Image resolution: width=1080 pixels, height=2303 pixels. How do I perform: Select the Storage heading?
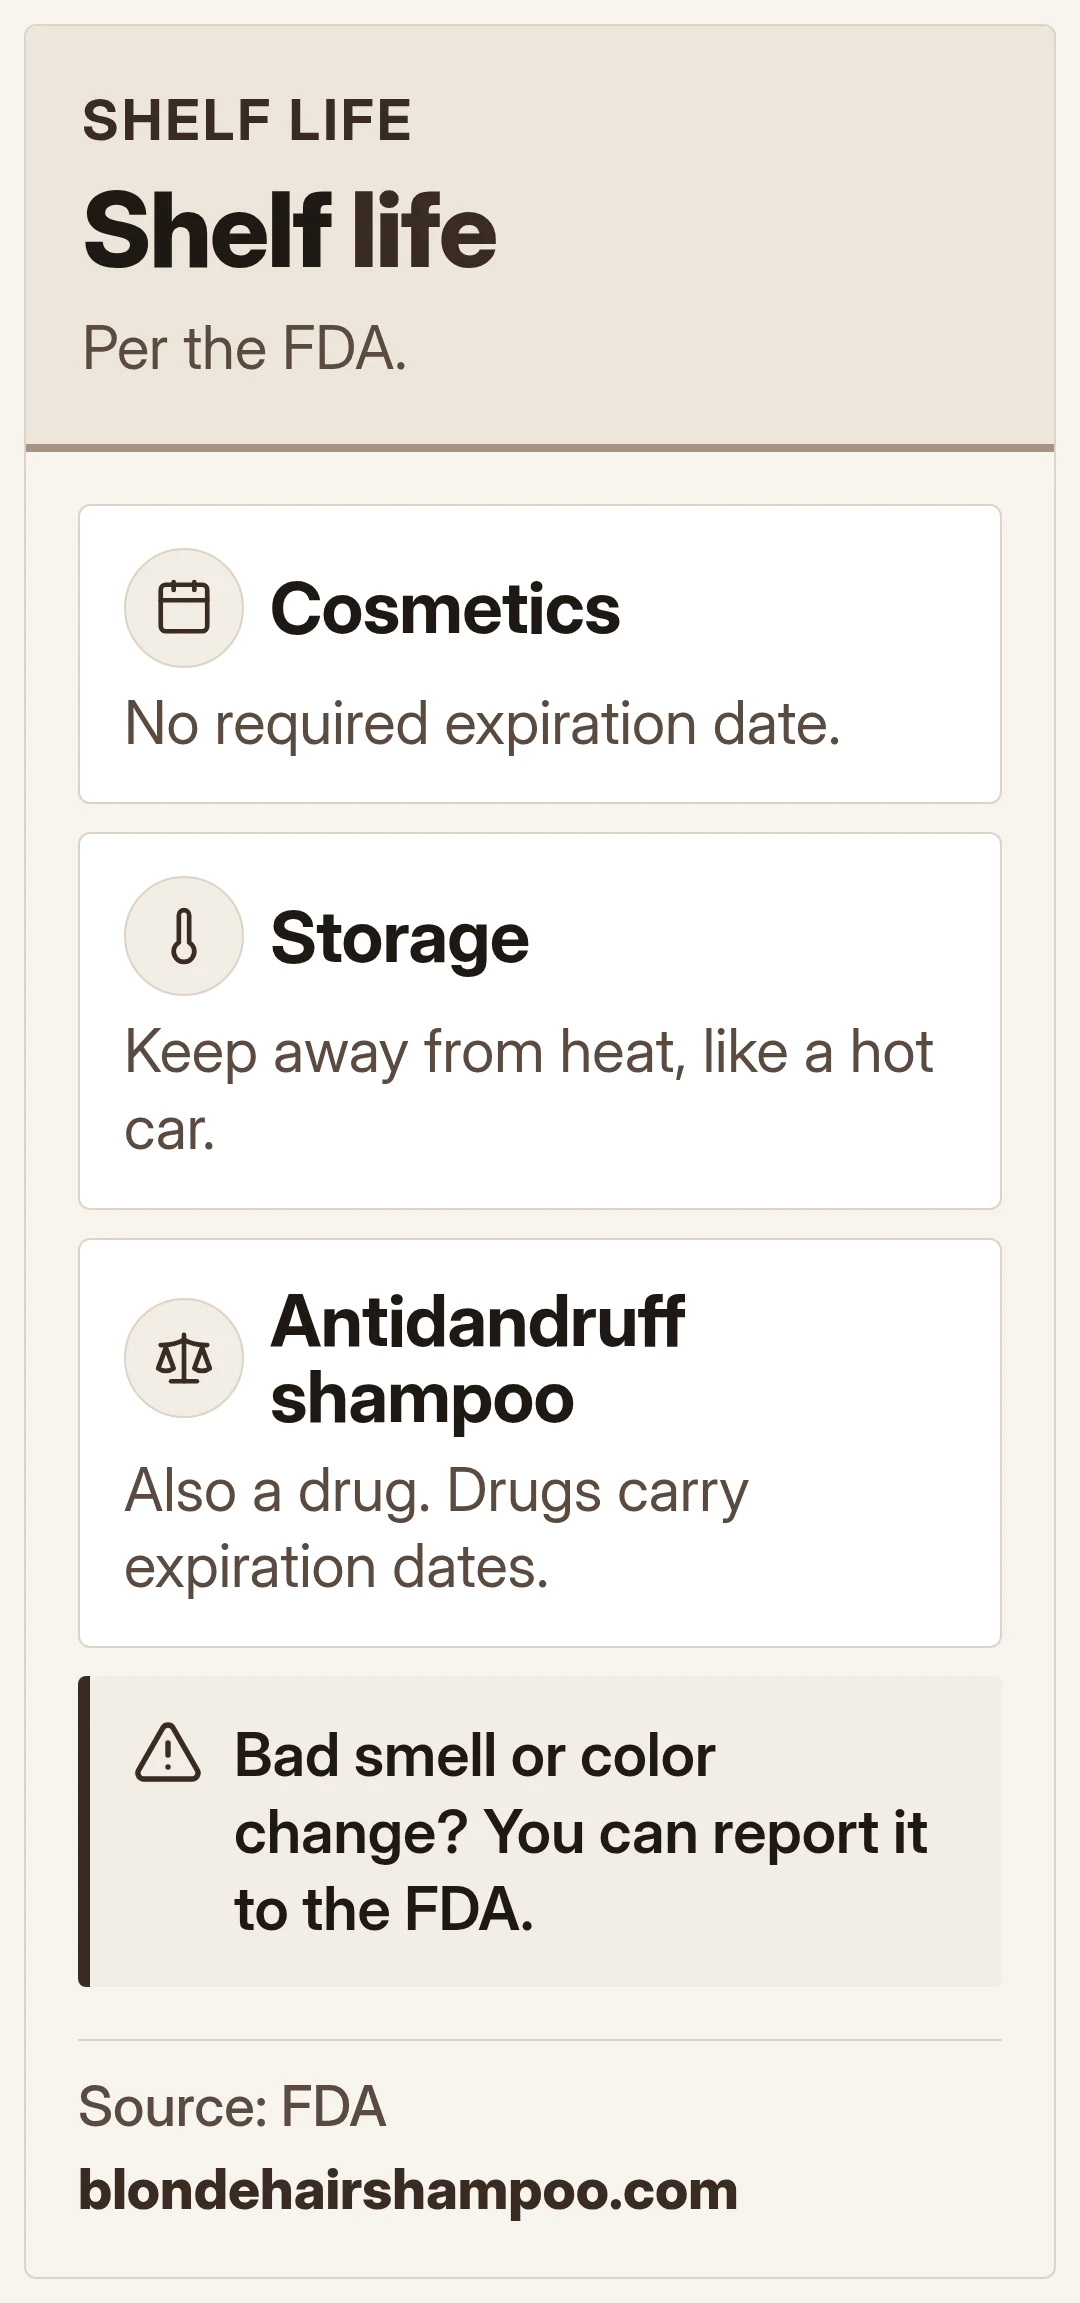point(400,938)
